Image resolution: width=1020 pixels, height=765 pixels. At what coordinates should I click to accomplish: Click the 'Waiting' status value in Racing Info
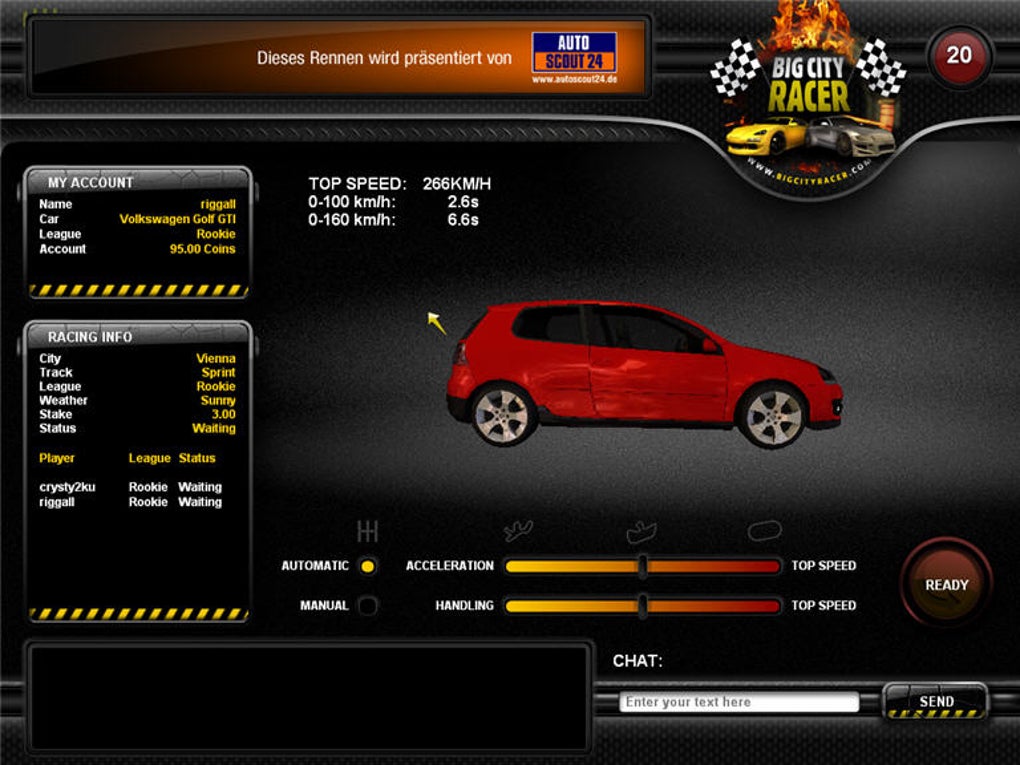[214, 429]
